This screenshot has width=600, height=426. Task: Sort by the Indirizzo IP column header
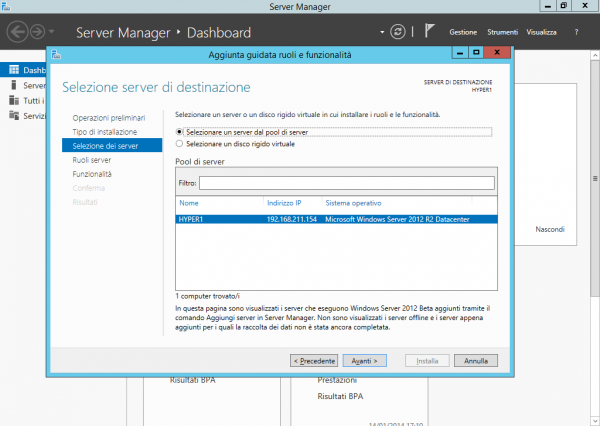tap(284, 203)
